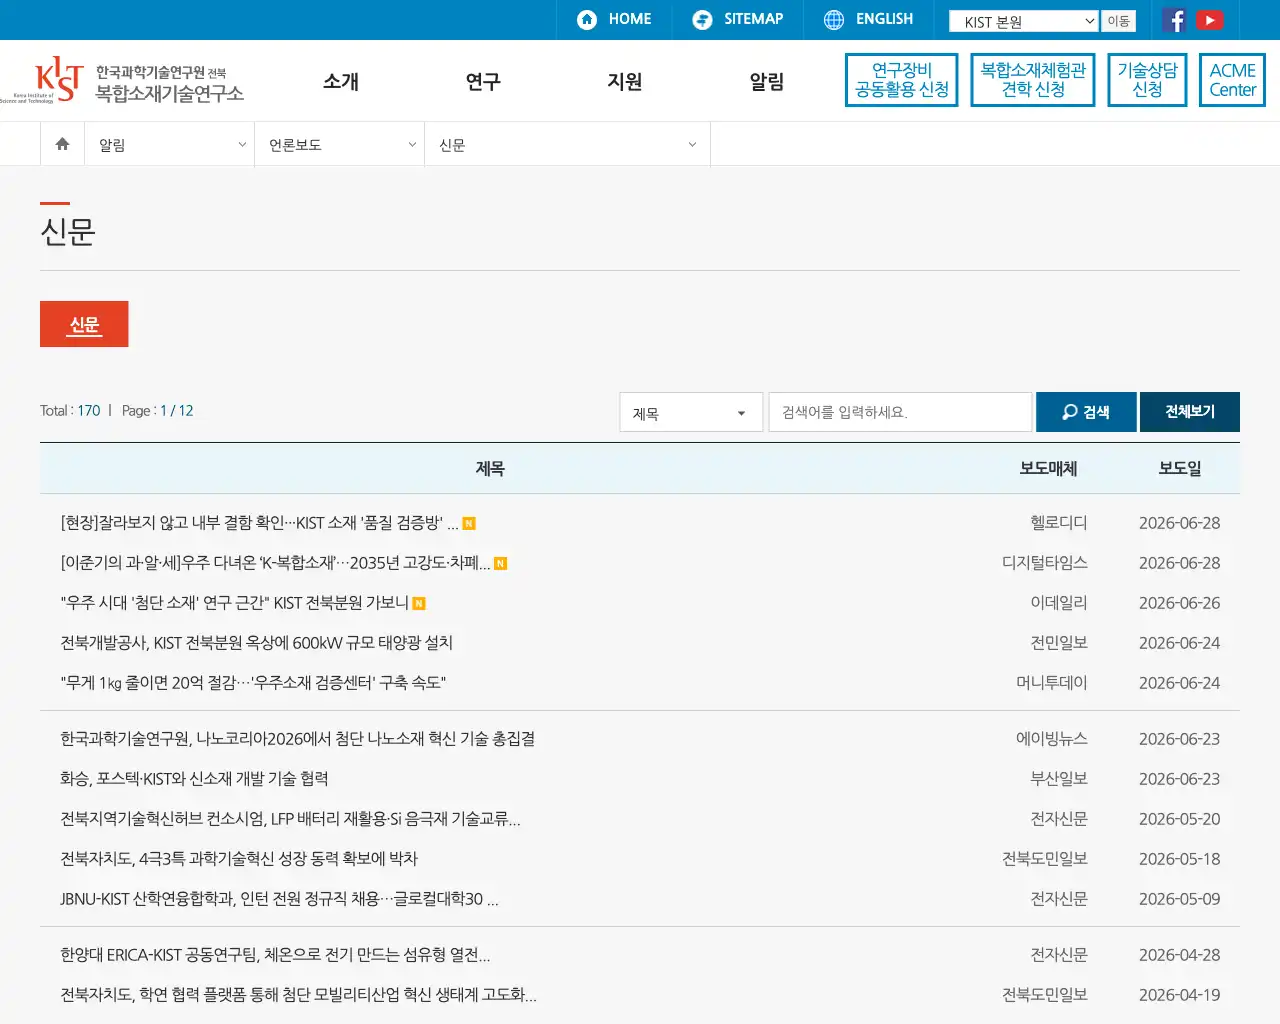Click the new-post badge on 디지털타임스 article
The image size is (1280, 1024).
click(501, 563)
